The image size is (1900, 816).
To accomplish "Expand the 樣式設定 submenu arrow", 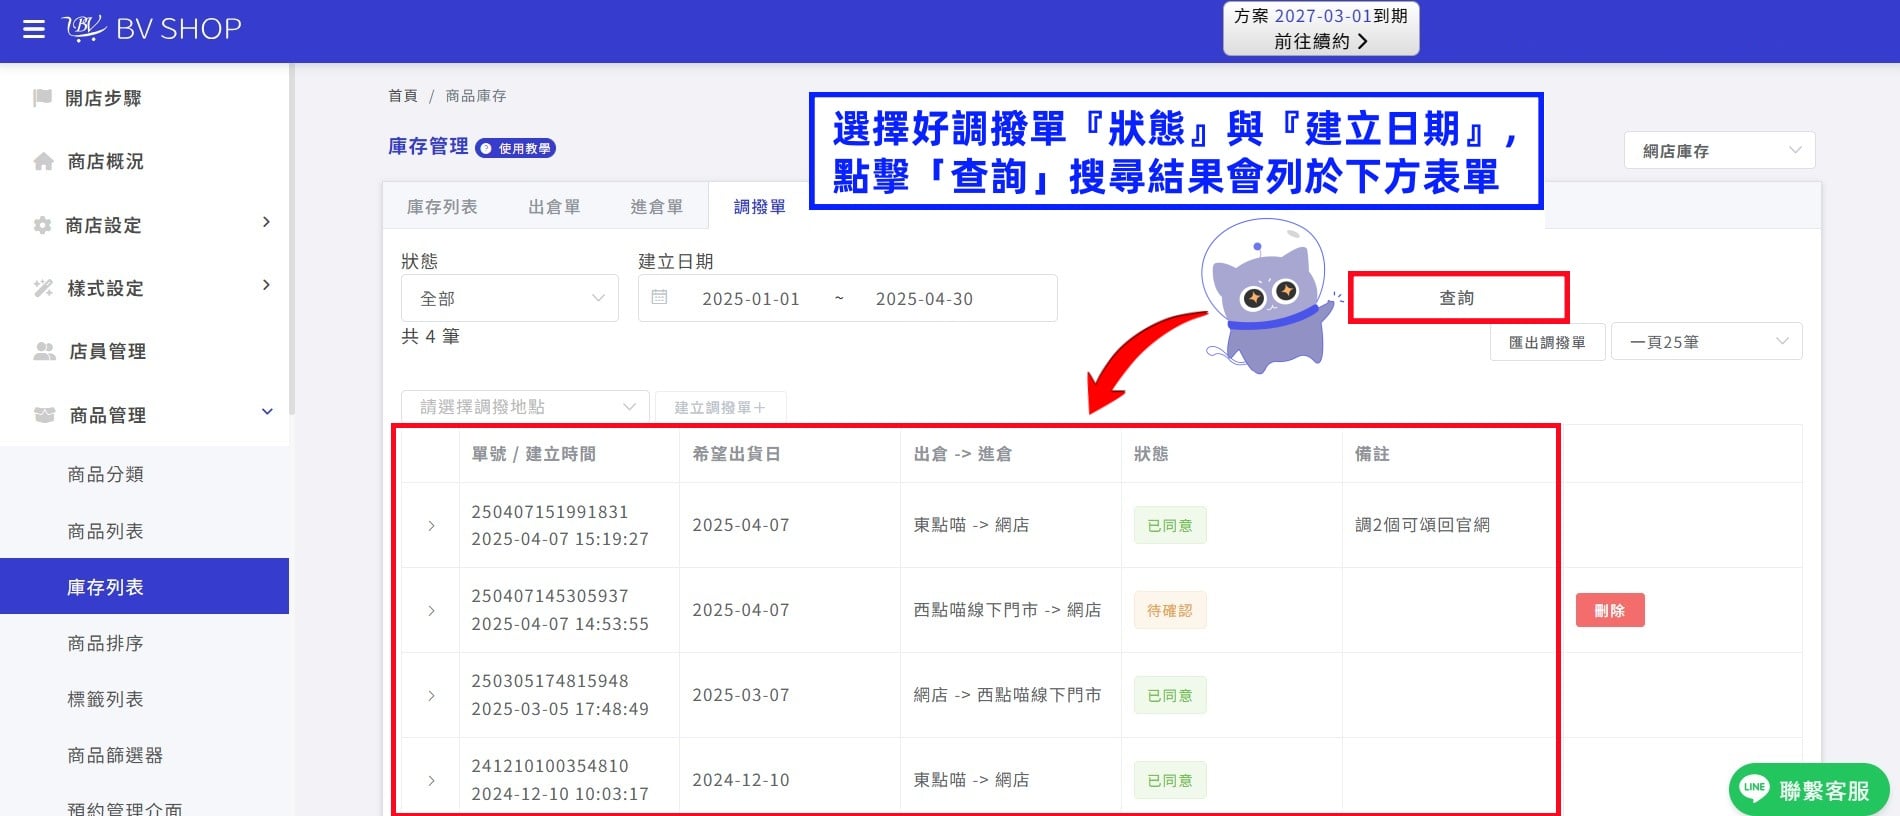I will point(266,285).
